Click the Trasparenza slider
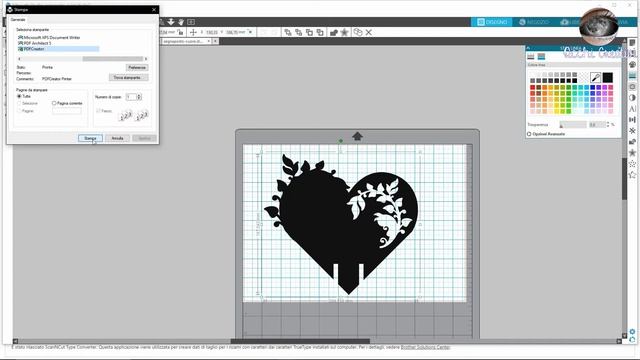Screen dimensions: 640x360 (573, 125)
